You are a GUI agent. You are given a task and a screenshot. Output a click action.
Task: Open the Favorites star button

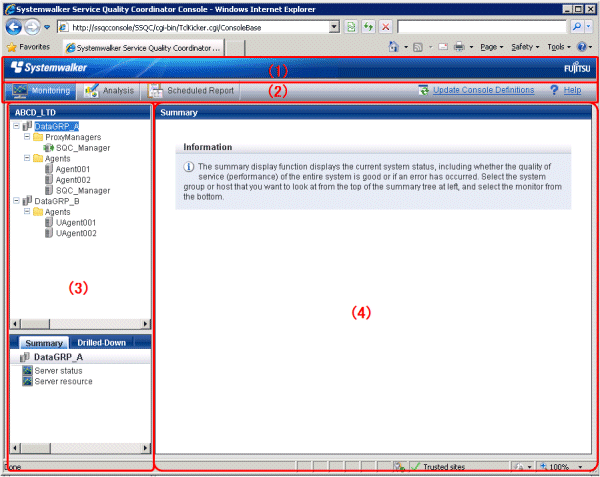point(29,47)
